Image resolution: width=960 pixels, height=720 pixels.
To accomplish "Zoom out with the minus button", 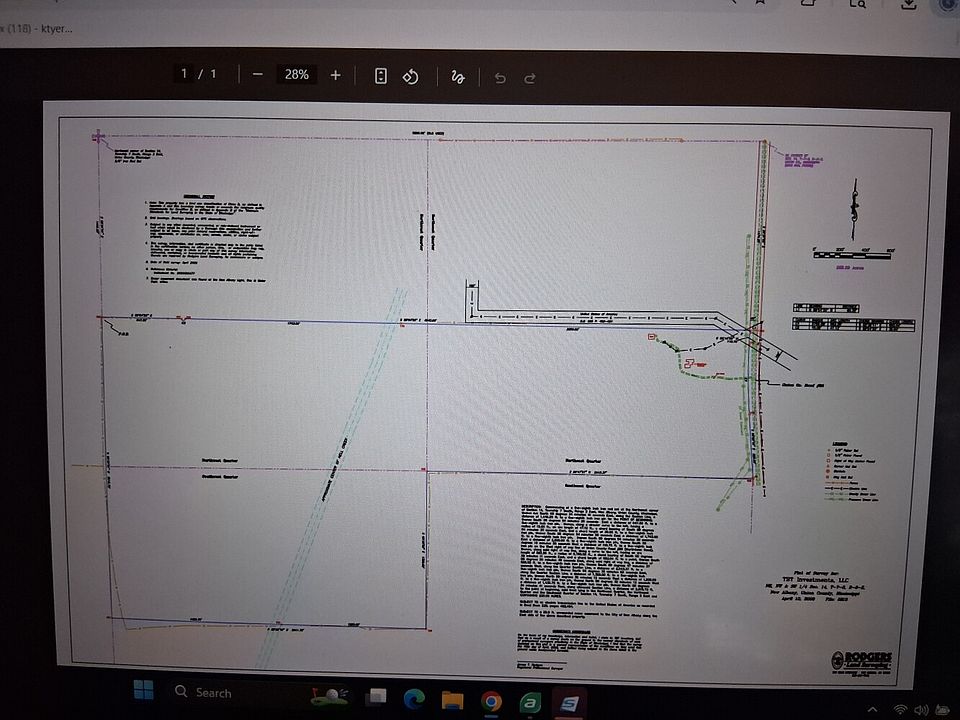I will point(257,75).
